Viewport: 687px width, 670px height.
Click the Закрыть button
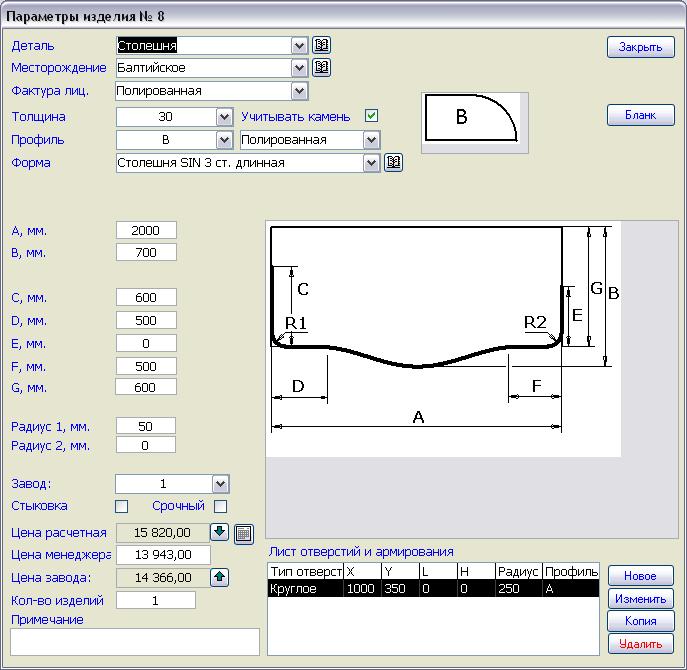(x=641, y=47)
